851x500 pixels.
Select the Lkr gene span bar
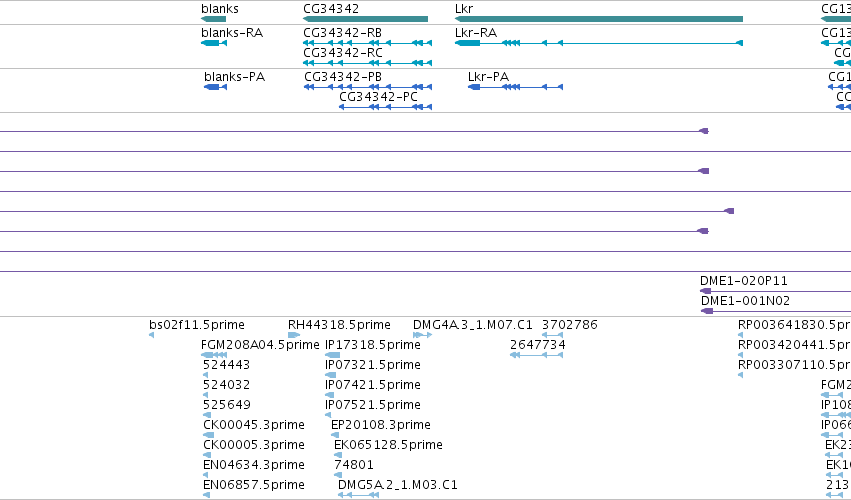tap(599, 19)
